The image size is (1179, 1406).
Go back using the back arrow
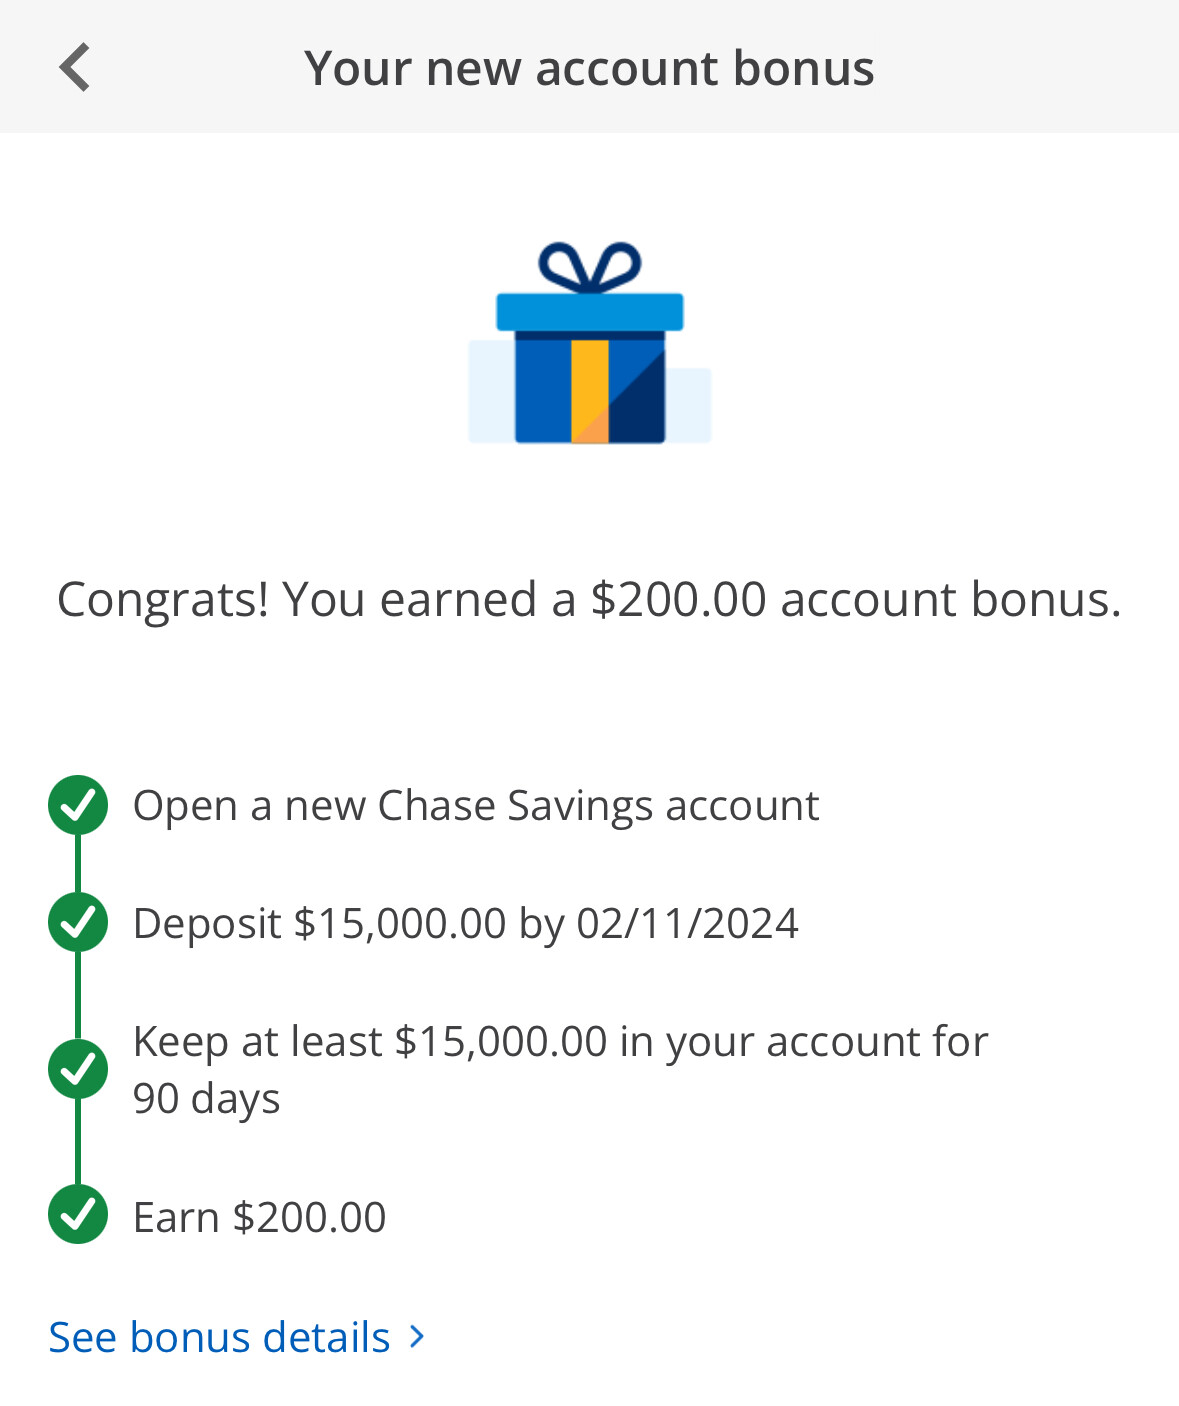pos(75,68)
